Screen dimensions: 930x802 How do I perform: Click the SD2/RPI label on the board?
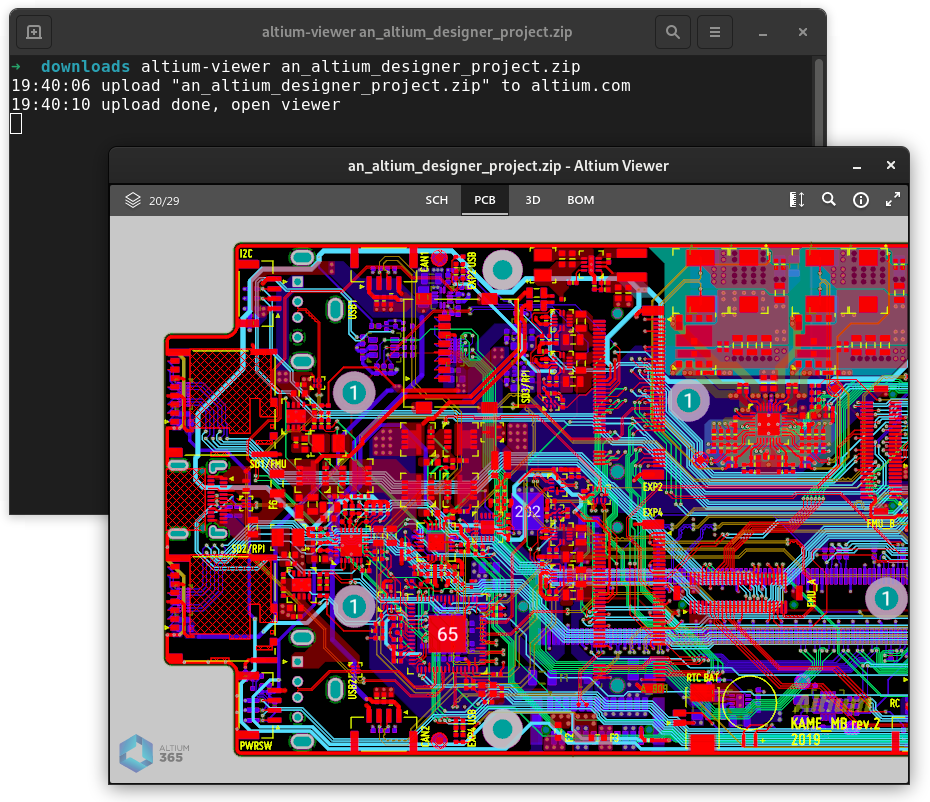tap(248, 549)
